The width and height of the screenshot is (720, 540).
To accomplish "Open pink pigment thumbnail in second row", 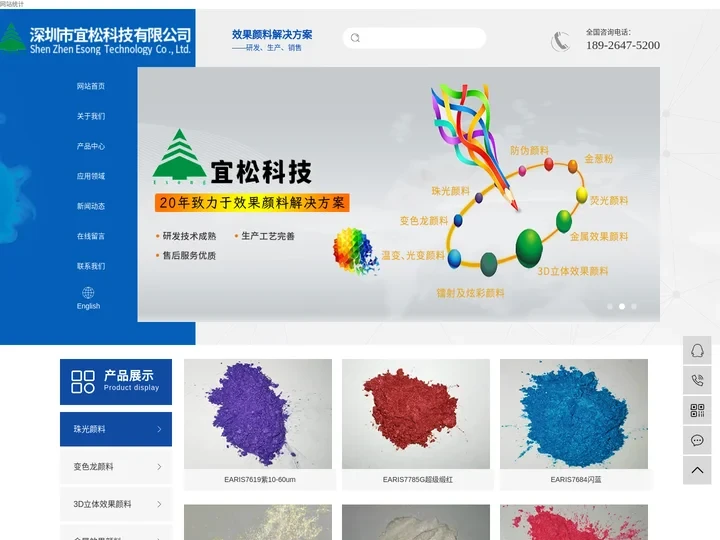I will (574, 523).
